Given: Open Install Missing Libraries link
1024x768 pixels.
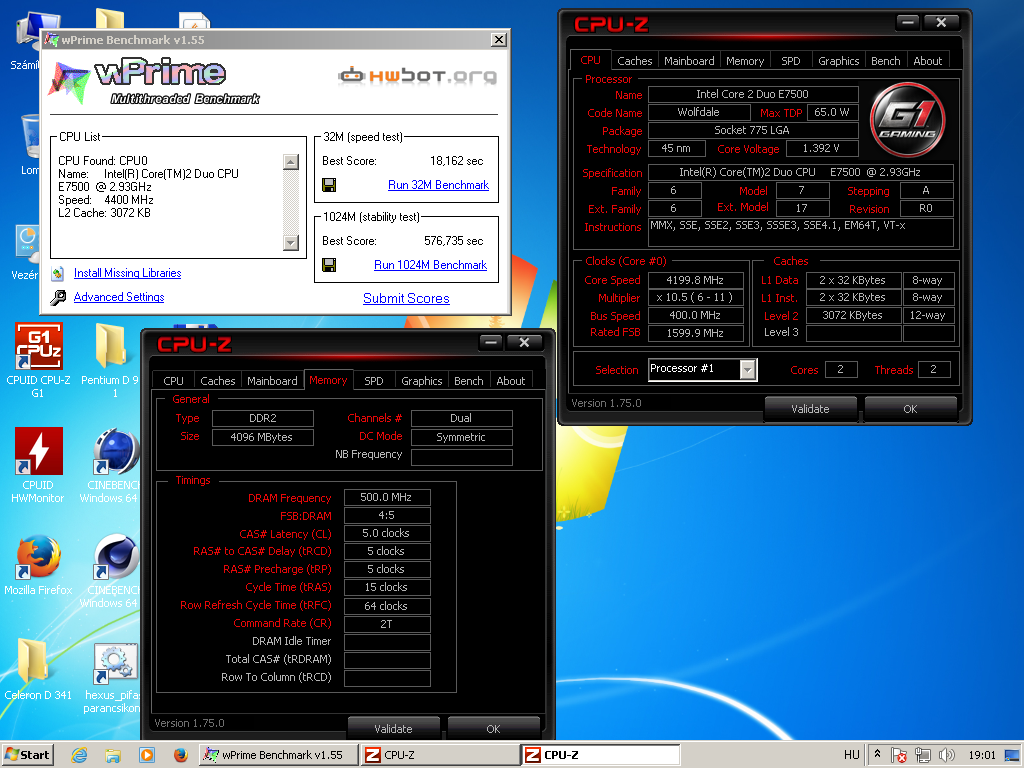Looking at the screenshot, I should [x=127, y=273].
